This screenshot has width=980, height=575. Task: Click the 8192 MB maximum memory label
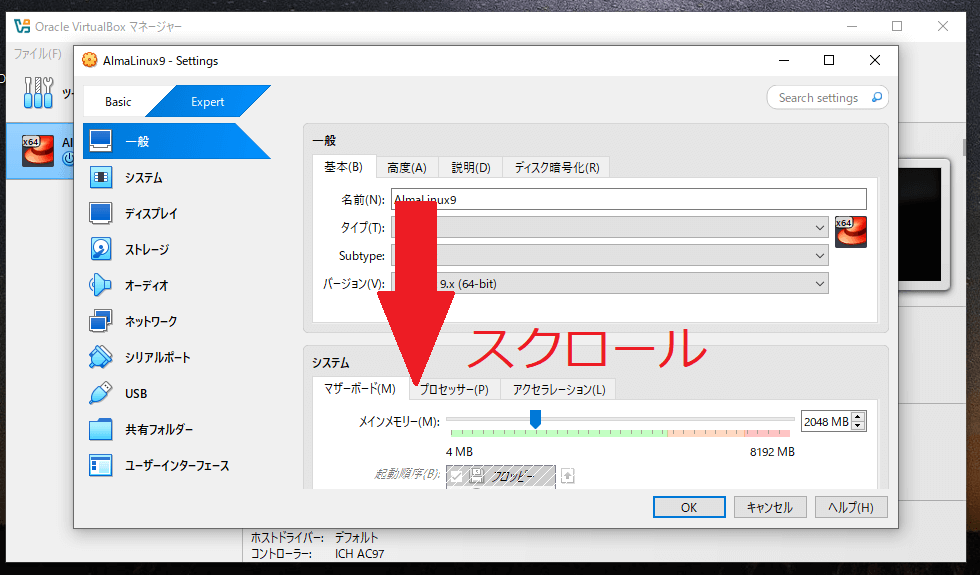(x=772, y=452)
